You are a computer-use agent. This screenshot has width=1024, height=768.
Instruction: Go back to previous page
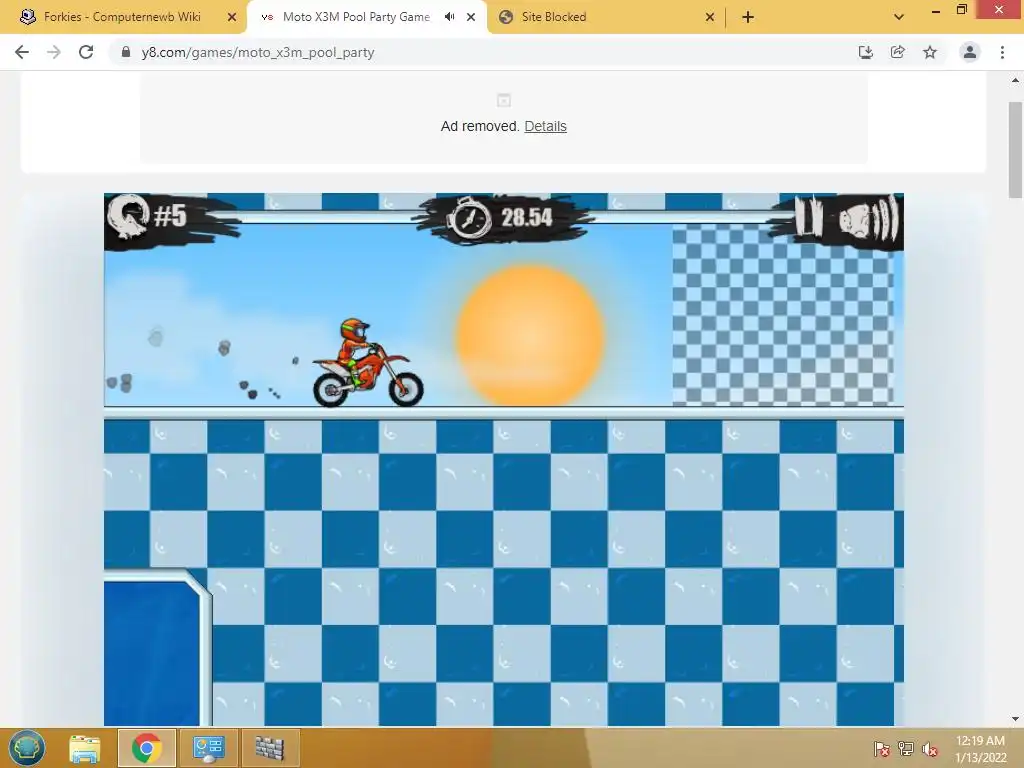[x=22, y=52]
